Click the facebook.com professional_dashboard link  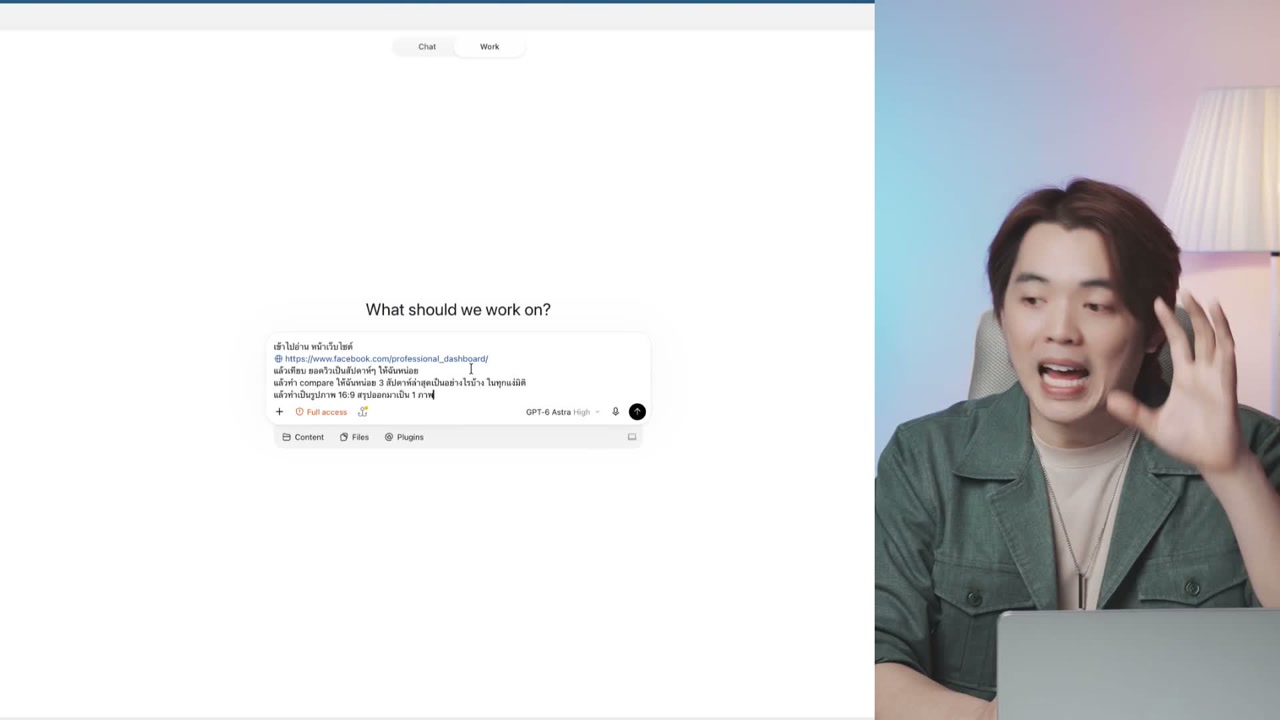tap(386, 359)
